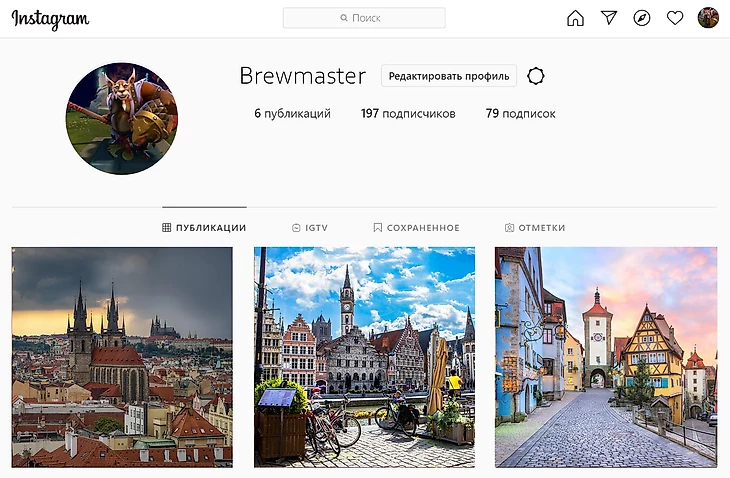730x478 pixels.
Task: Open Direct messages paper plane icon
Action: coord(608,18)
